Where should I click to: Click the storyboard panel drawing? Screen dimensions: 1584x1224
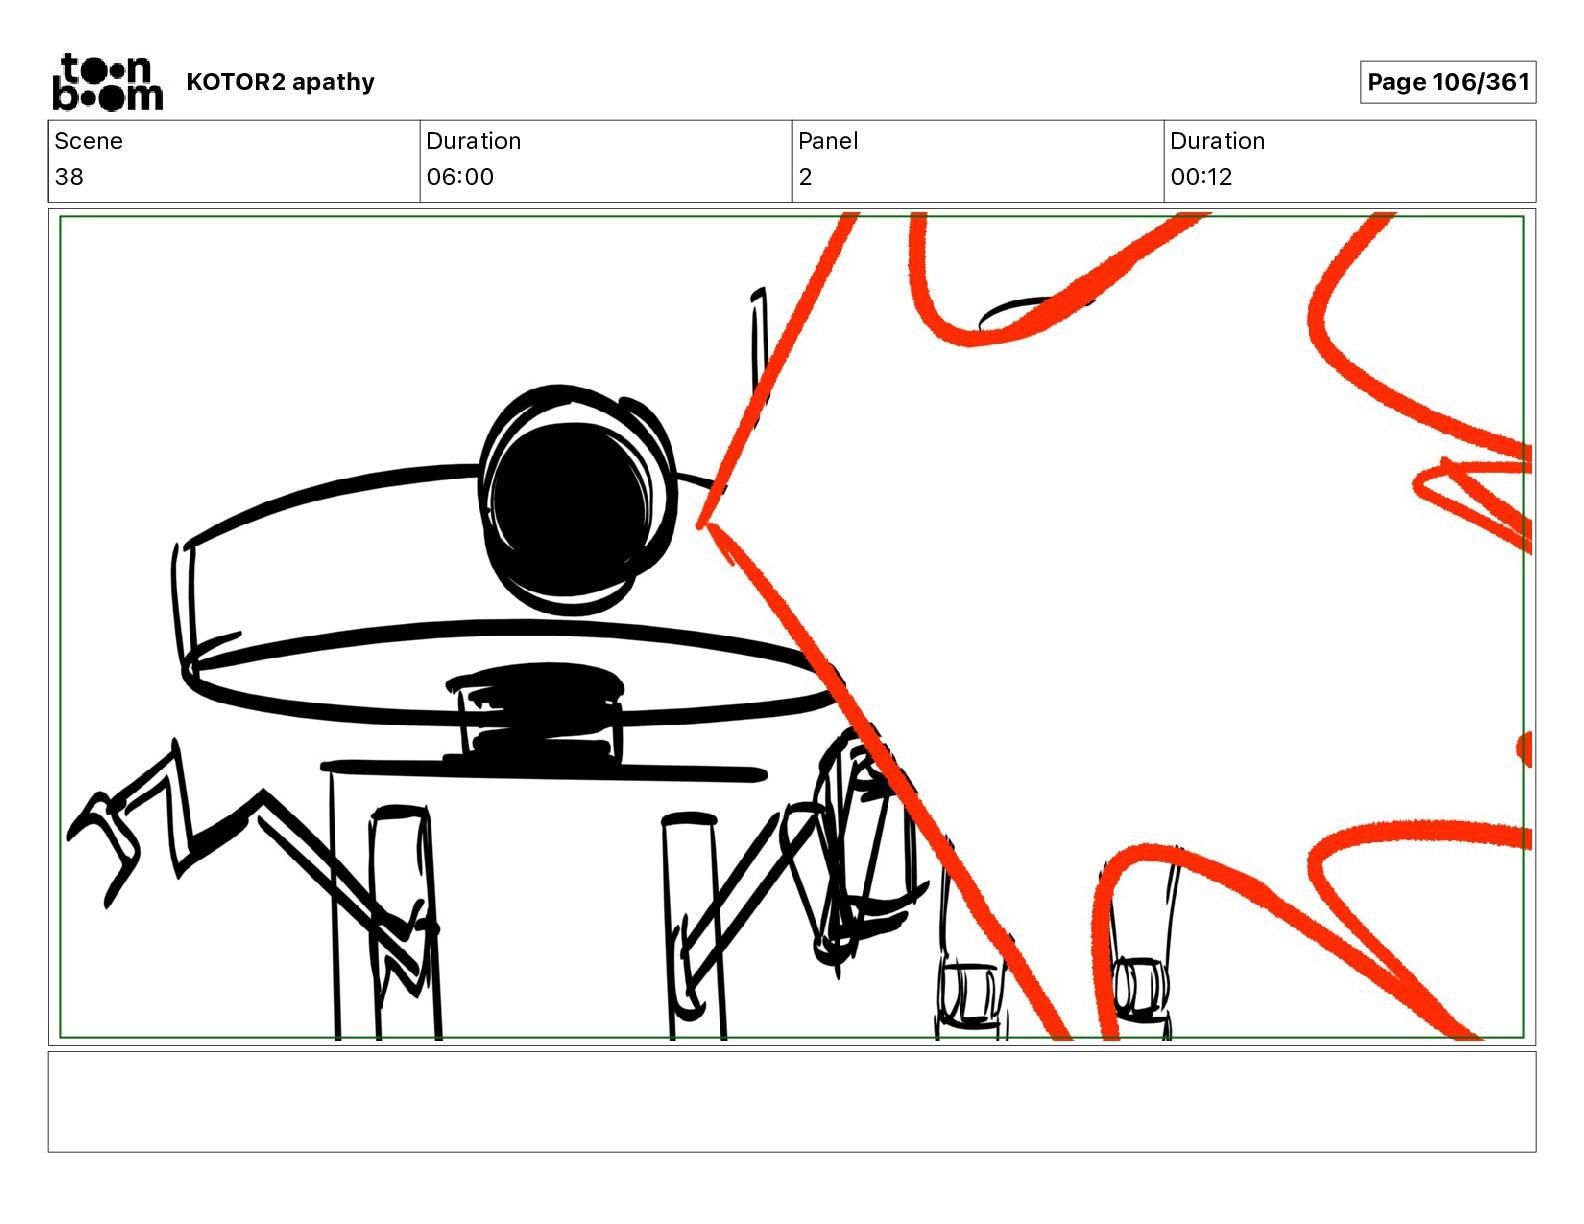(x=792, y=627)
